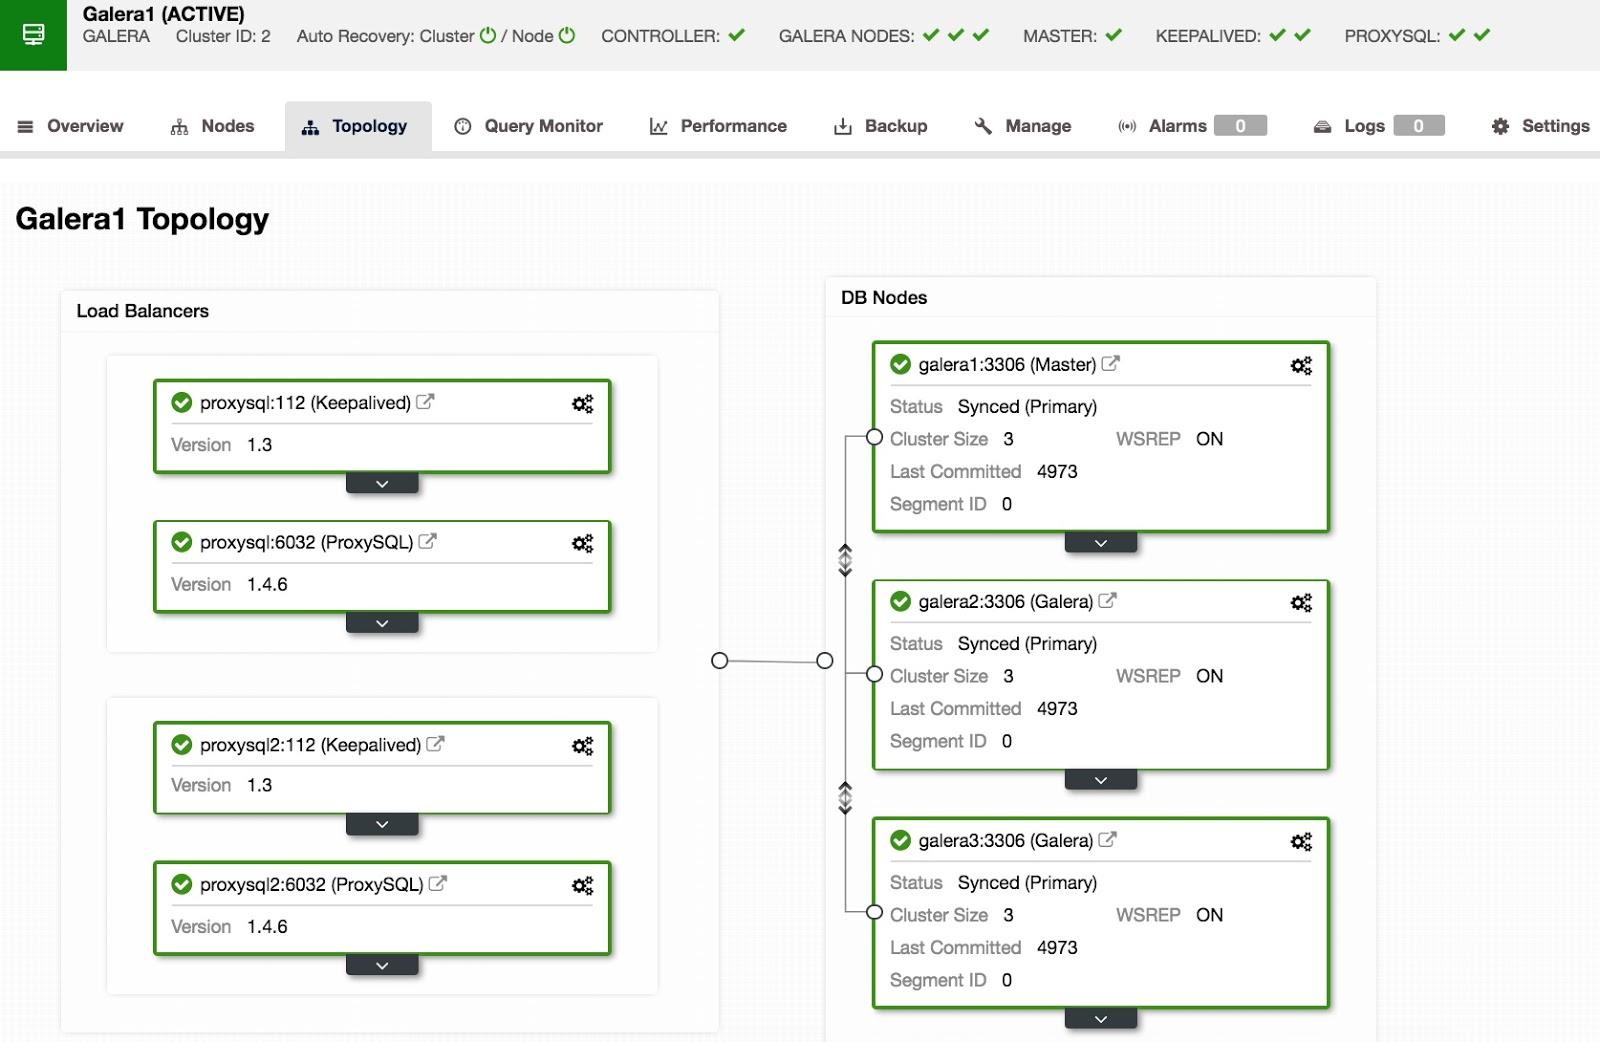Click the Galera1 (ACTIVE) cluster name
This screenshot has height=1042, width=1600.
163,14
